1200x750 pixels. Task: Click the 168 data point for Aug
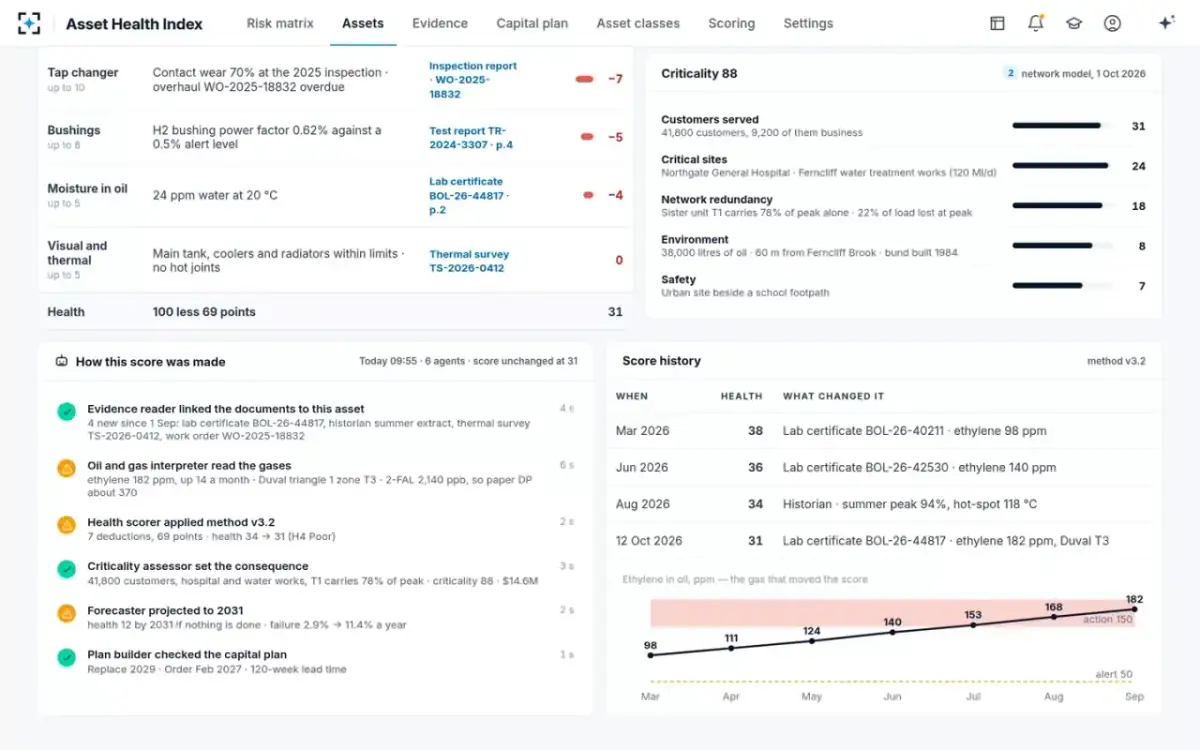[x=1054, y=617]
